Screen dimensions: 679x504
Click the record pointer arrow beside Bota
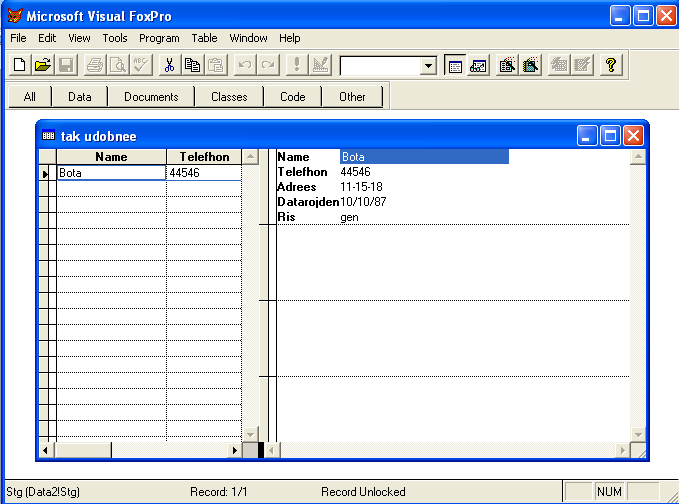tap(45, 174)
